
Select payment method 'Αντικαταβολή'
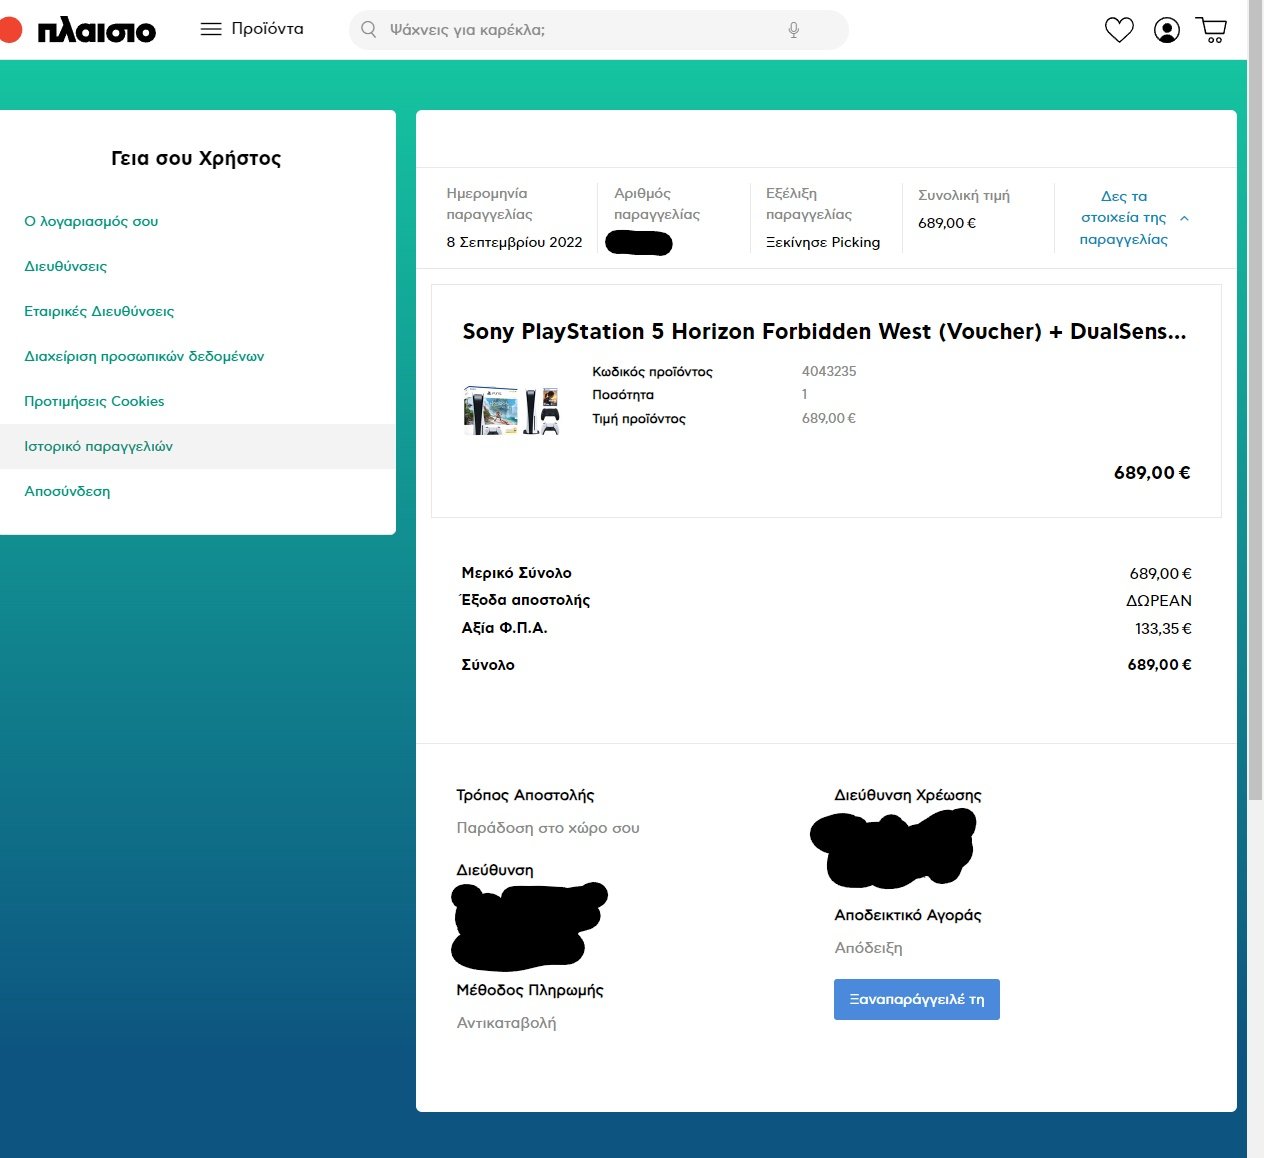point(506,1023)
